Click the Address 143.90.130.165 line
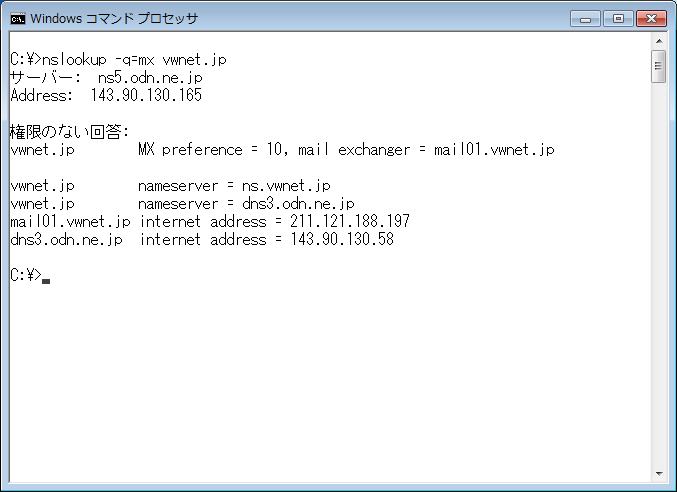The image size is (677, 492). coord(106,95)
